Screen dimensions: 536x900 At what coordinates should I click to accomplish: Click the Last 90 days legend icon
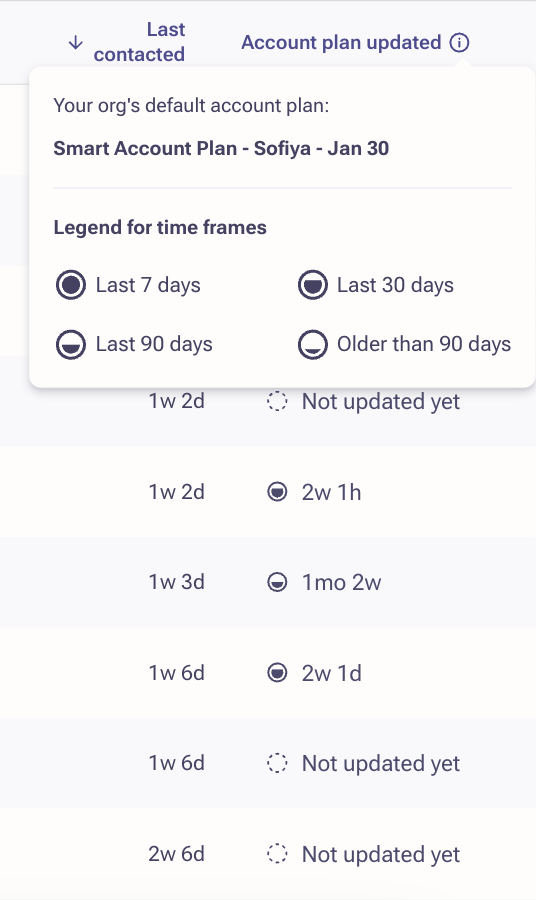[71, 344]
